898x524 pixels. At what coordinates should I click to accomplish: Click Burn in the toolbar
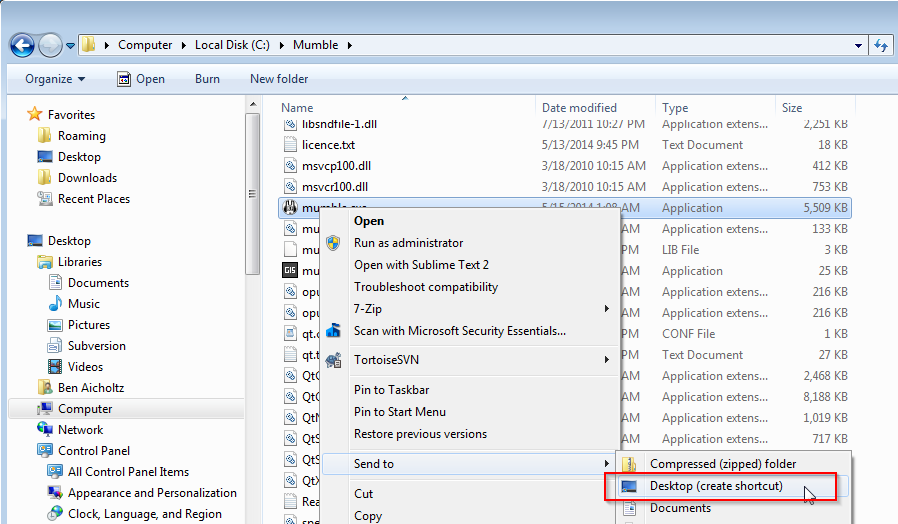(207, 79)
